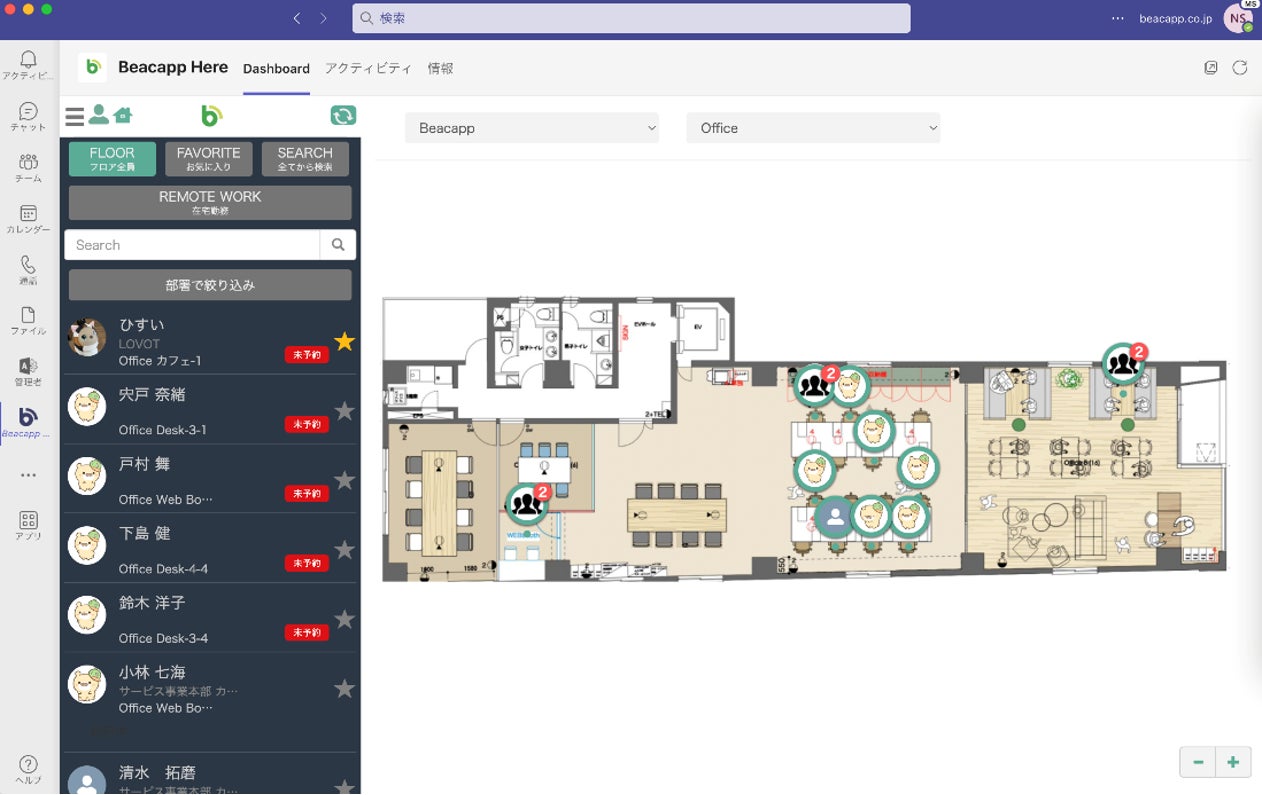
Task: Zoom out the map with minus button
Action: pos(1198,762)
